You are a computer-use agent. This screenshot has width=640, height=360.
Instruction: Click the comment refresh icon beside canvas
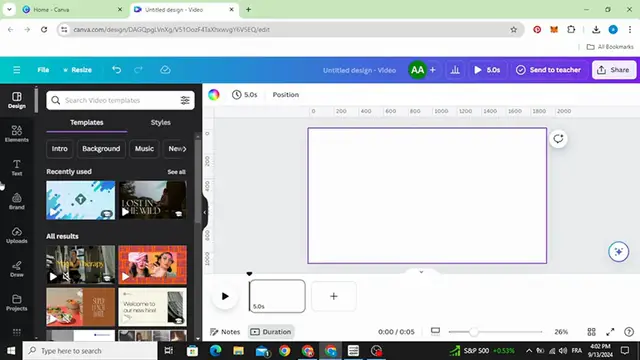point(558,139)
